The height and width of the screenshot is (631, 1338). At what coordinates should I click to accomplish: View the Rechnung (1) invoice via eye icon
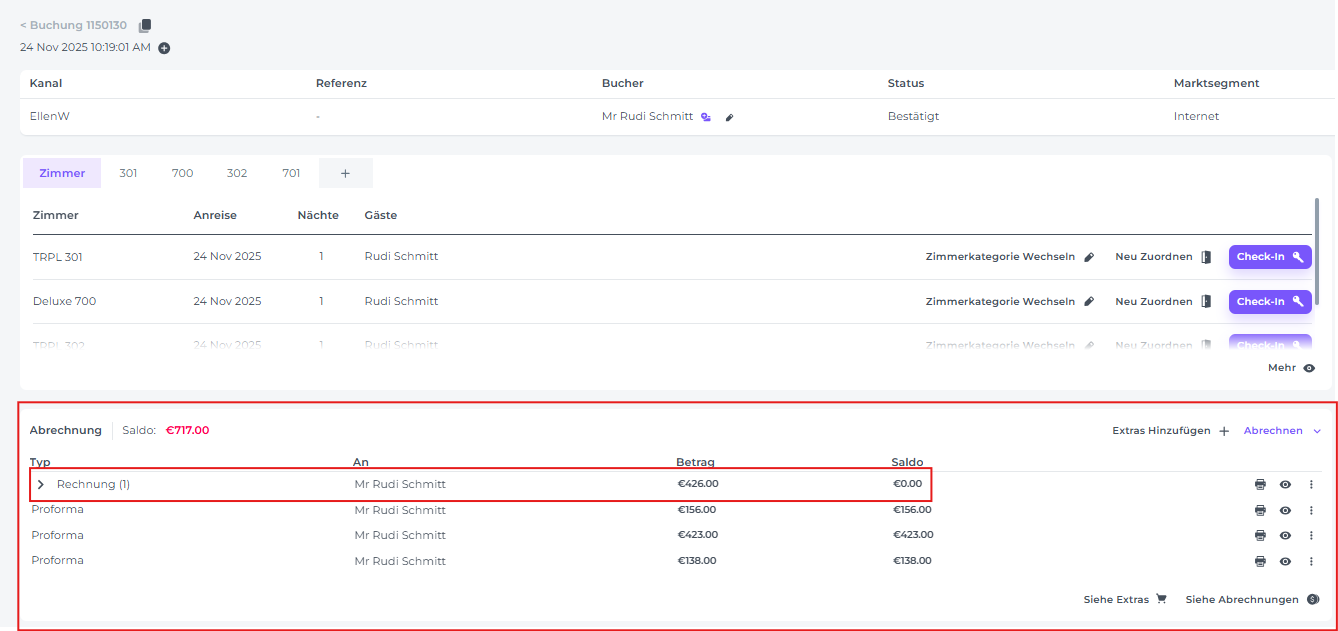(1285, 485)
